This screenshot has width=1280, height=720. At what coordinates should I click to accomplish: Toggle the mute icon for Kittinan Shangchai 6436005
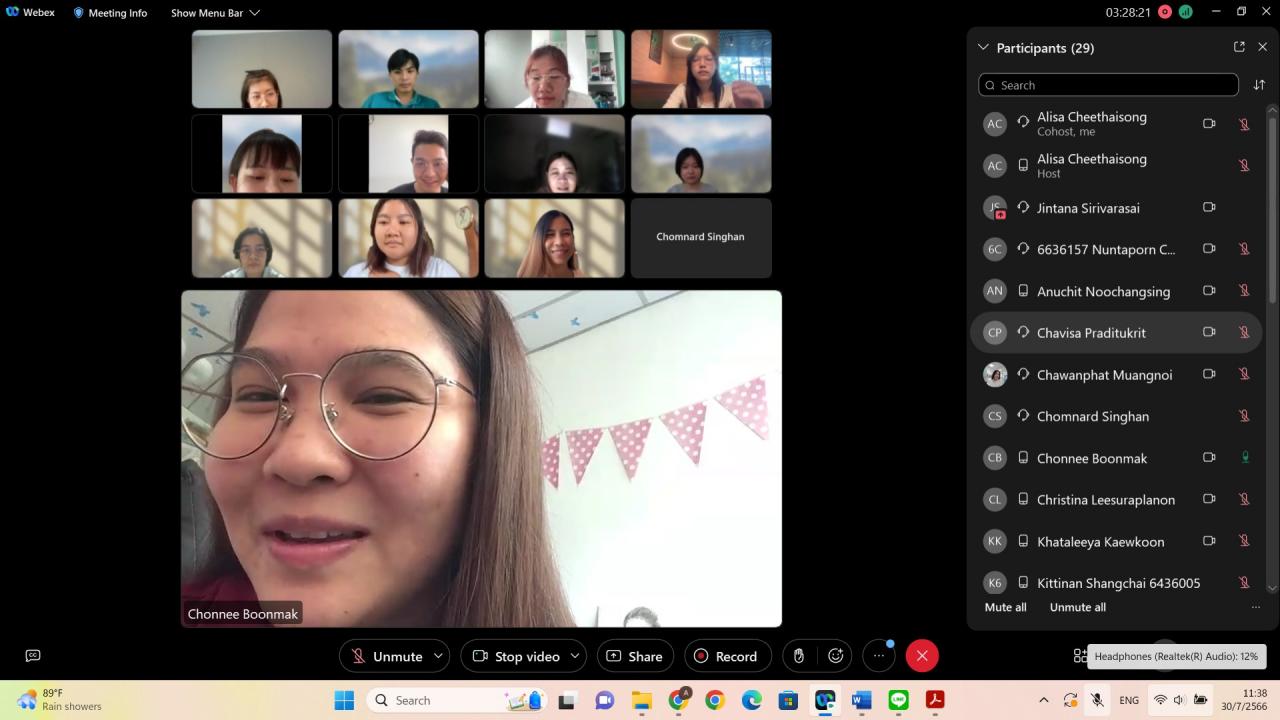[1245, 583]
